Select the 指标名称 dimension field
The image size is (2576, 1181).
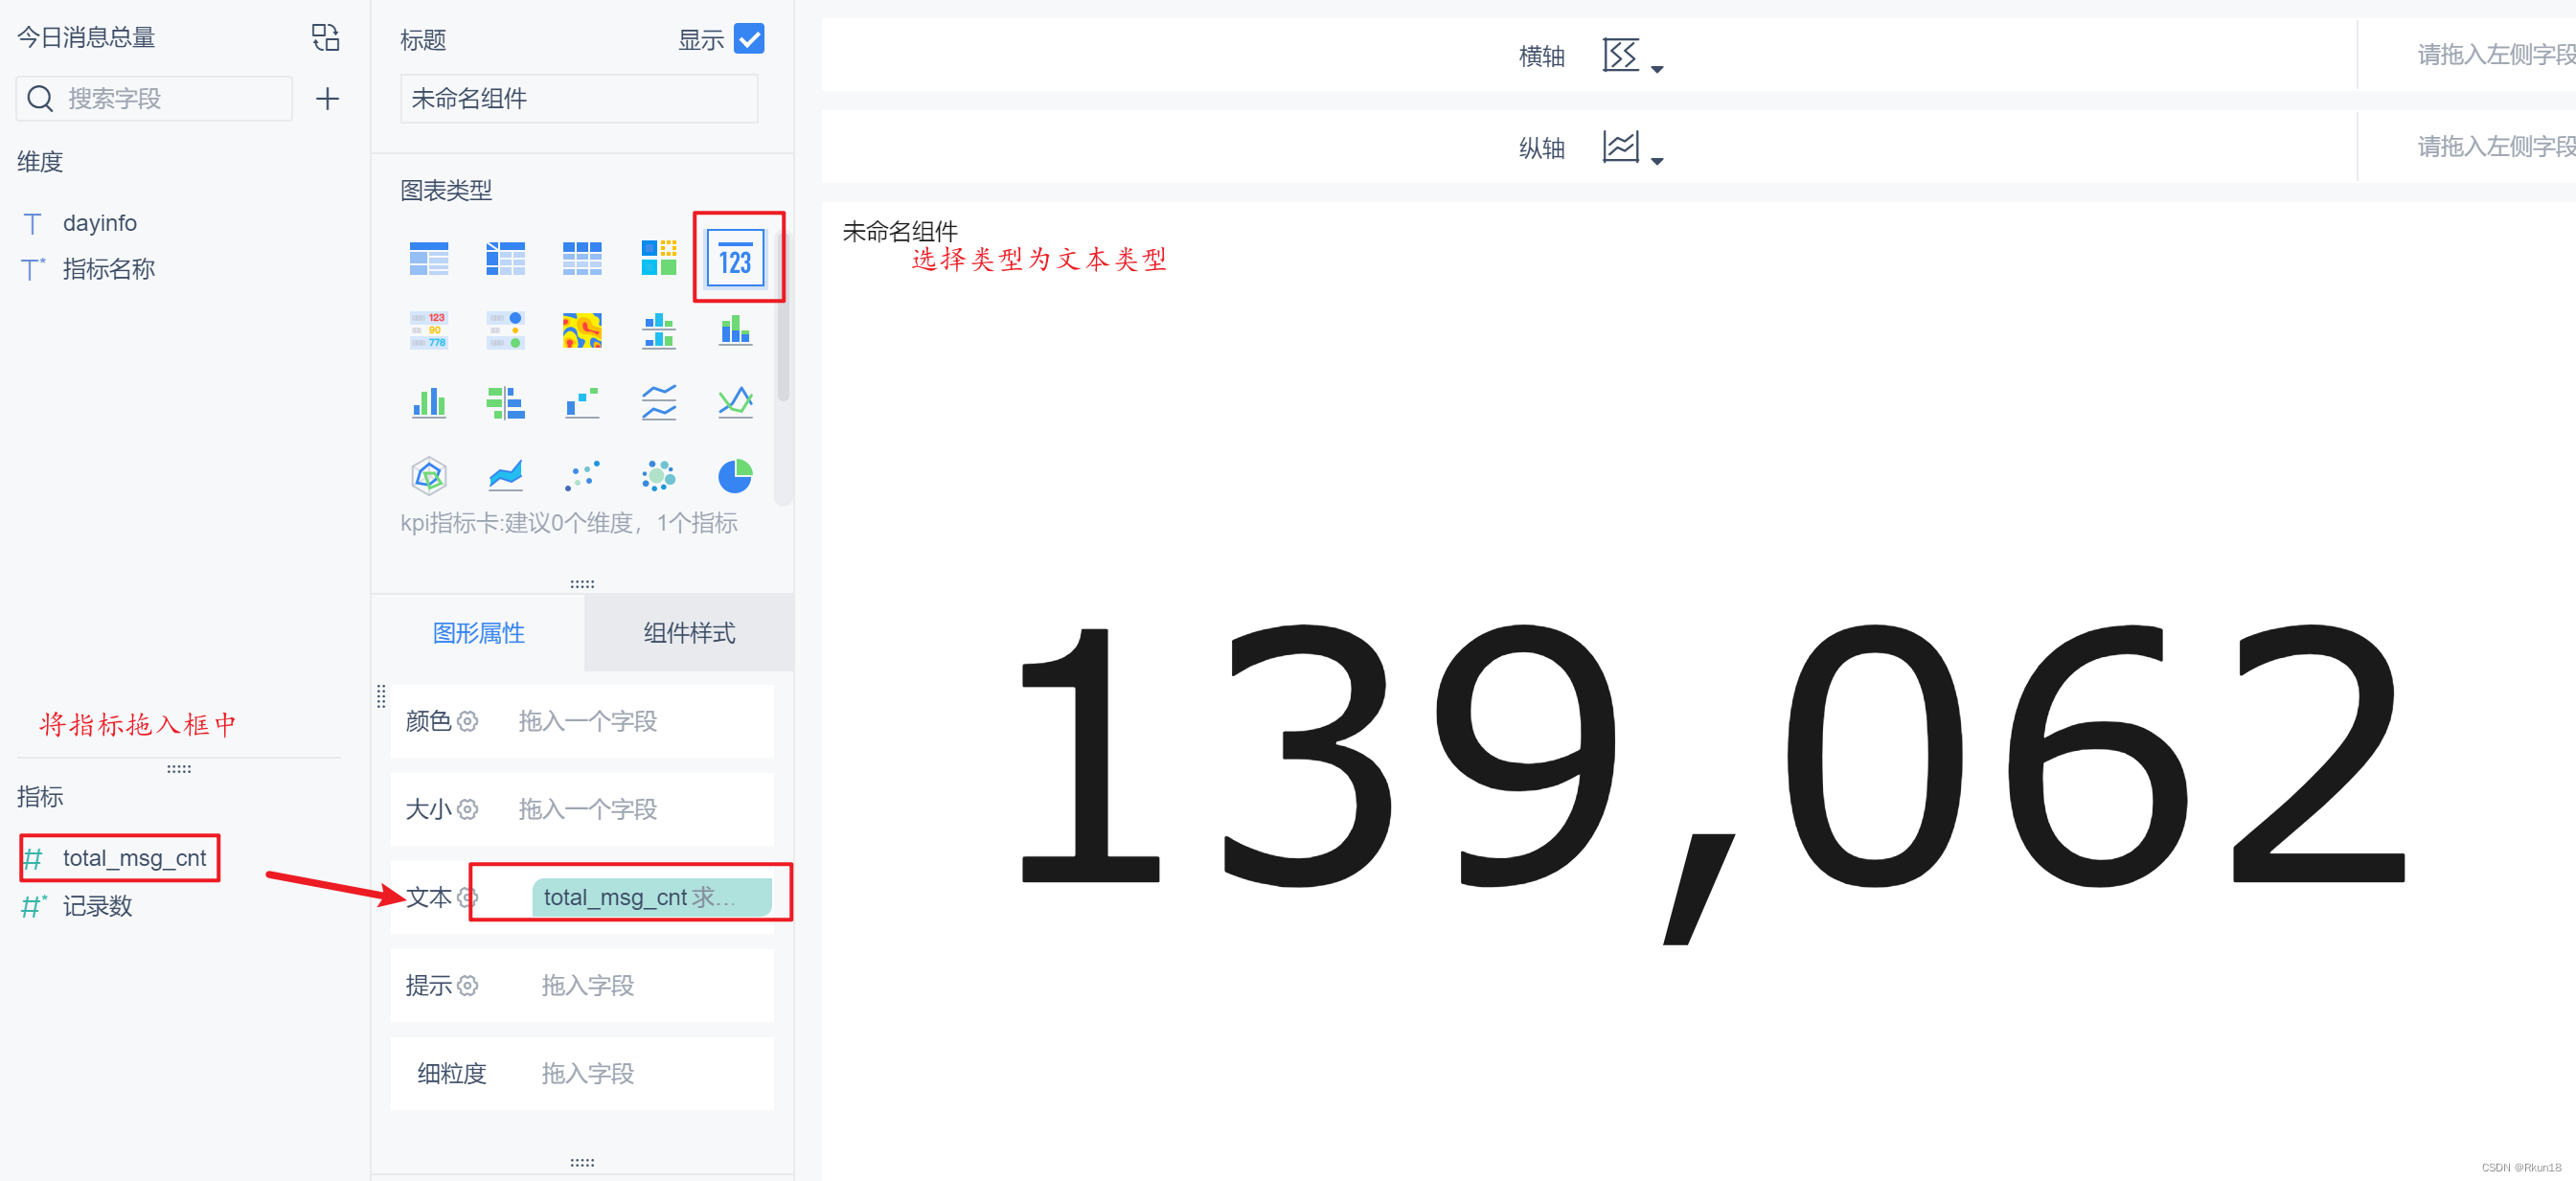tap(108, 269)
